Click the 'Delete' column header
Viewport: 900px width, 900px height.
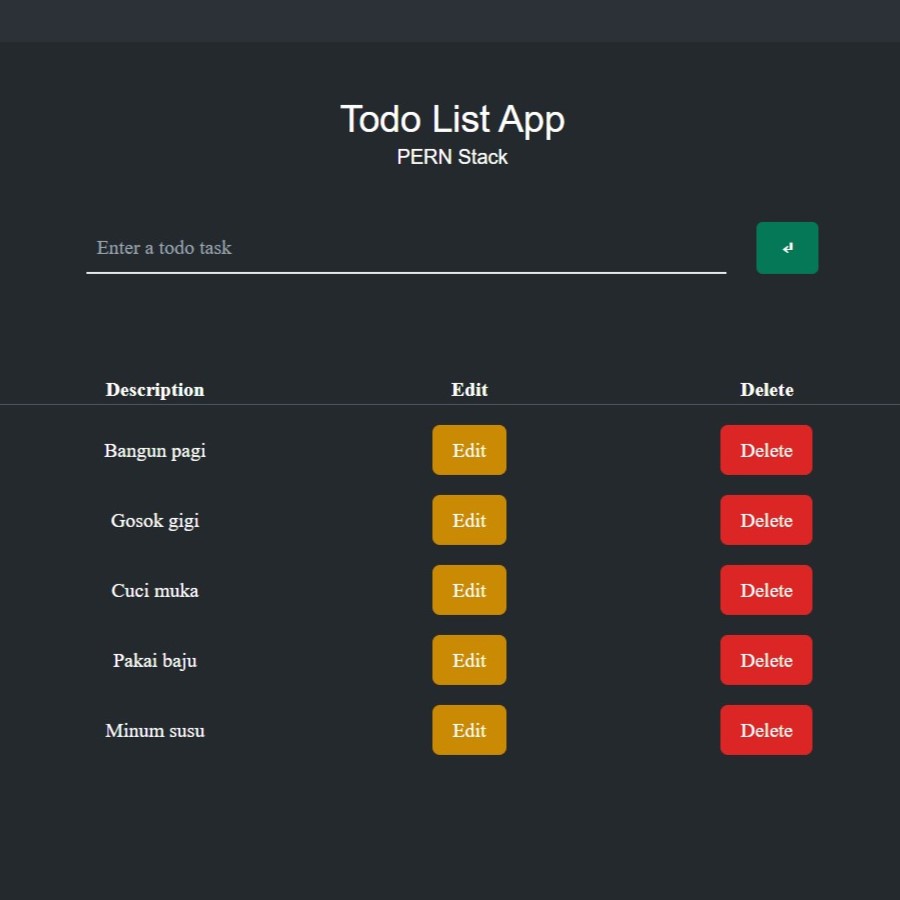(x=767, y=390)
